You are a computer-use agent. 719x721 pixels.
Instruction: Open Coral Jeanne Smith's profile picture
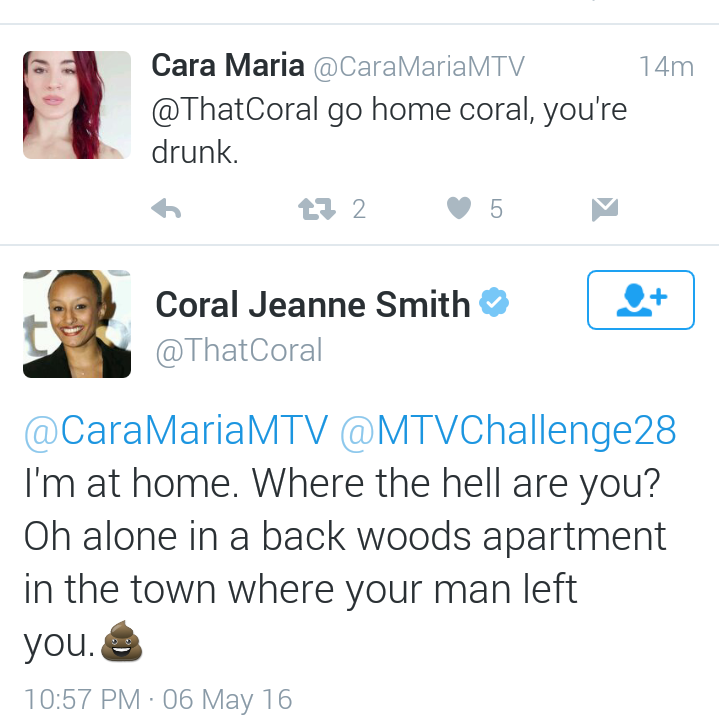click(x=77, y=324)
